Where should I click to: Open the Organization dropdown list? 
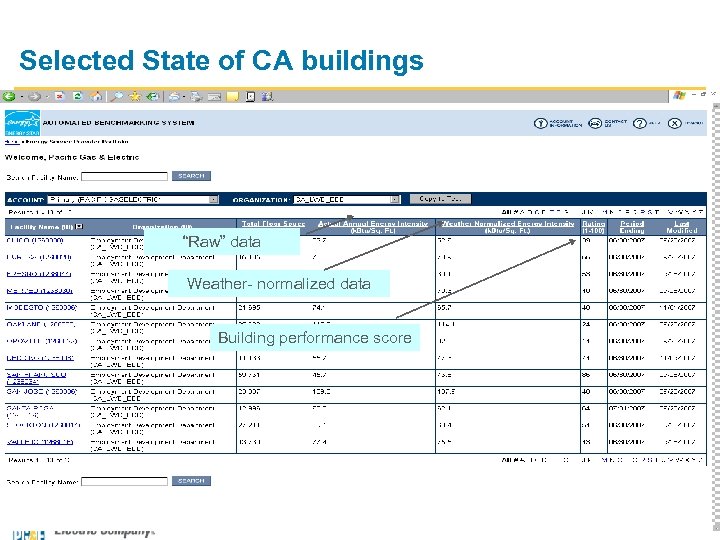[347, 199]
